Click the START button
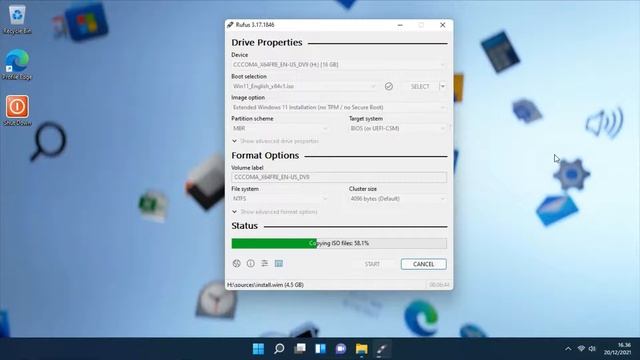640x360 pixels. coord(372,264)
